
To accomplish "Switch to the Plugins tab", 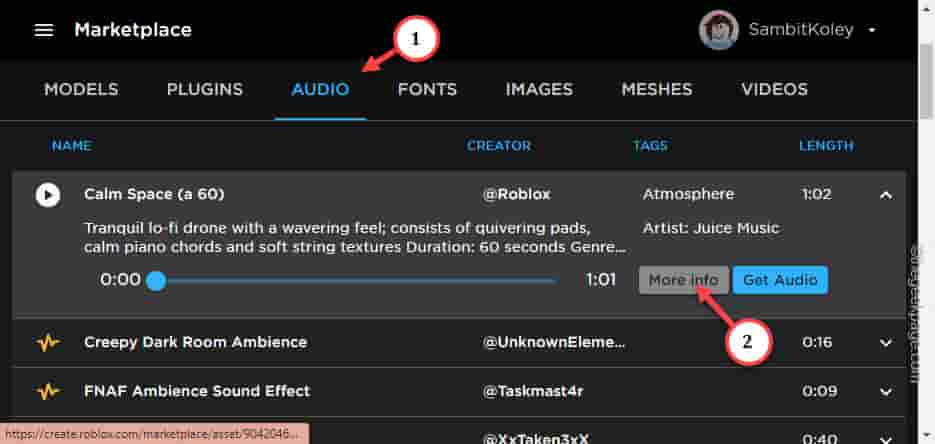I will [205, 89].
